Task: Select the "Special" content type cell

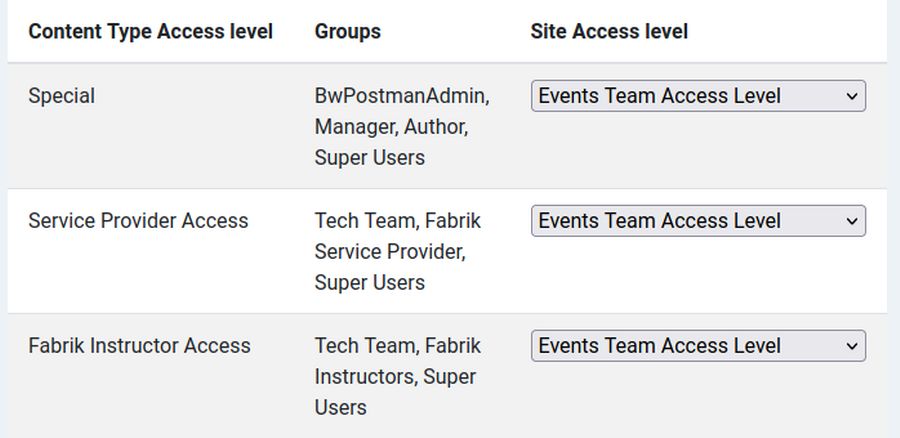Action: tap(62, 96)
